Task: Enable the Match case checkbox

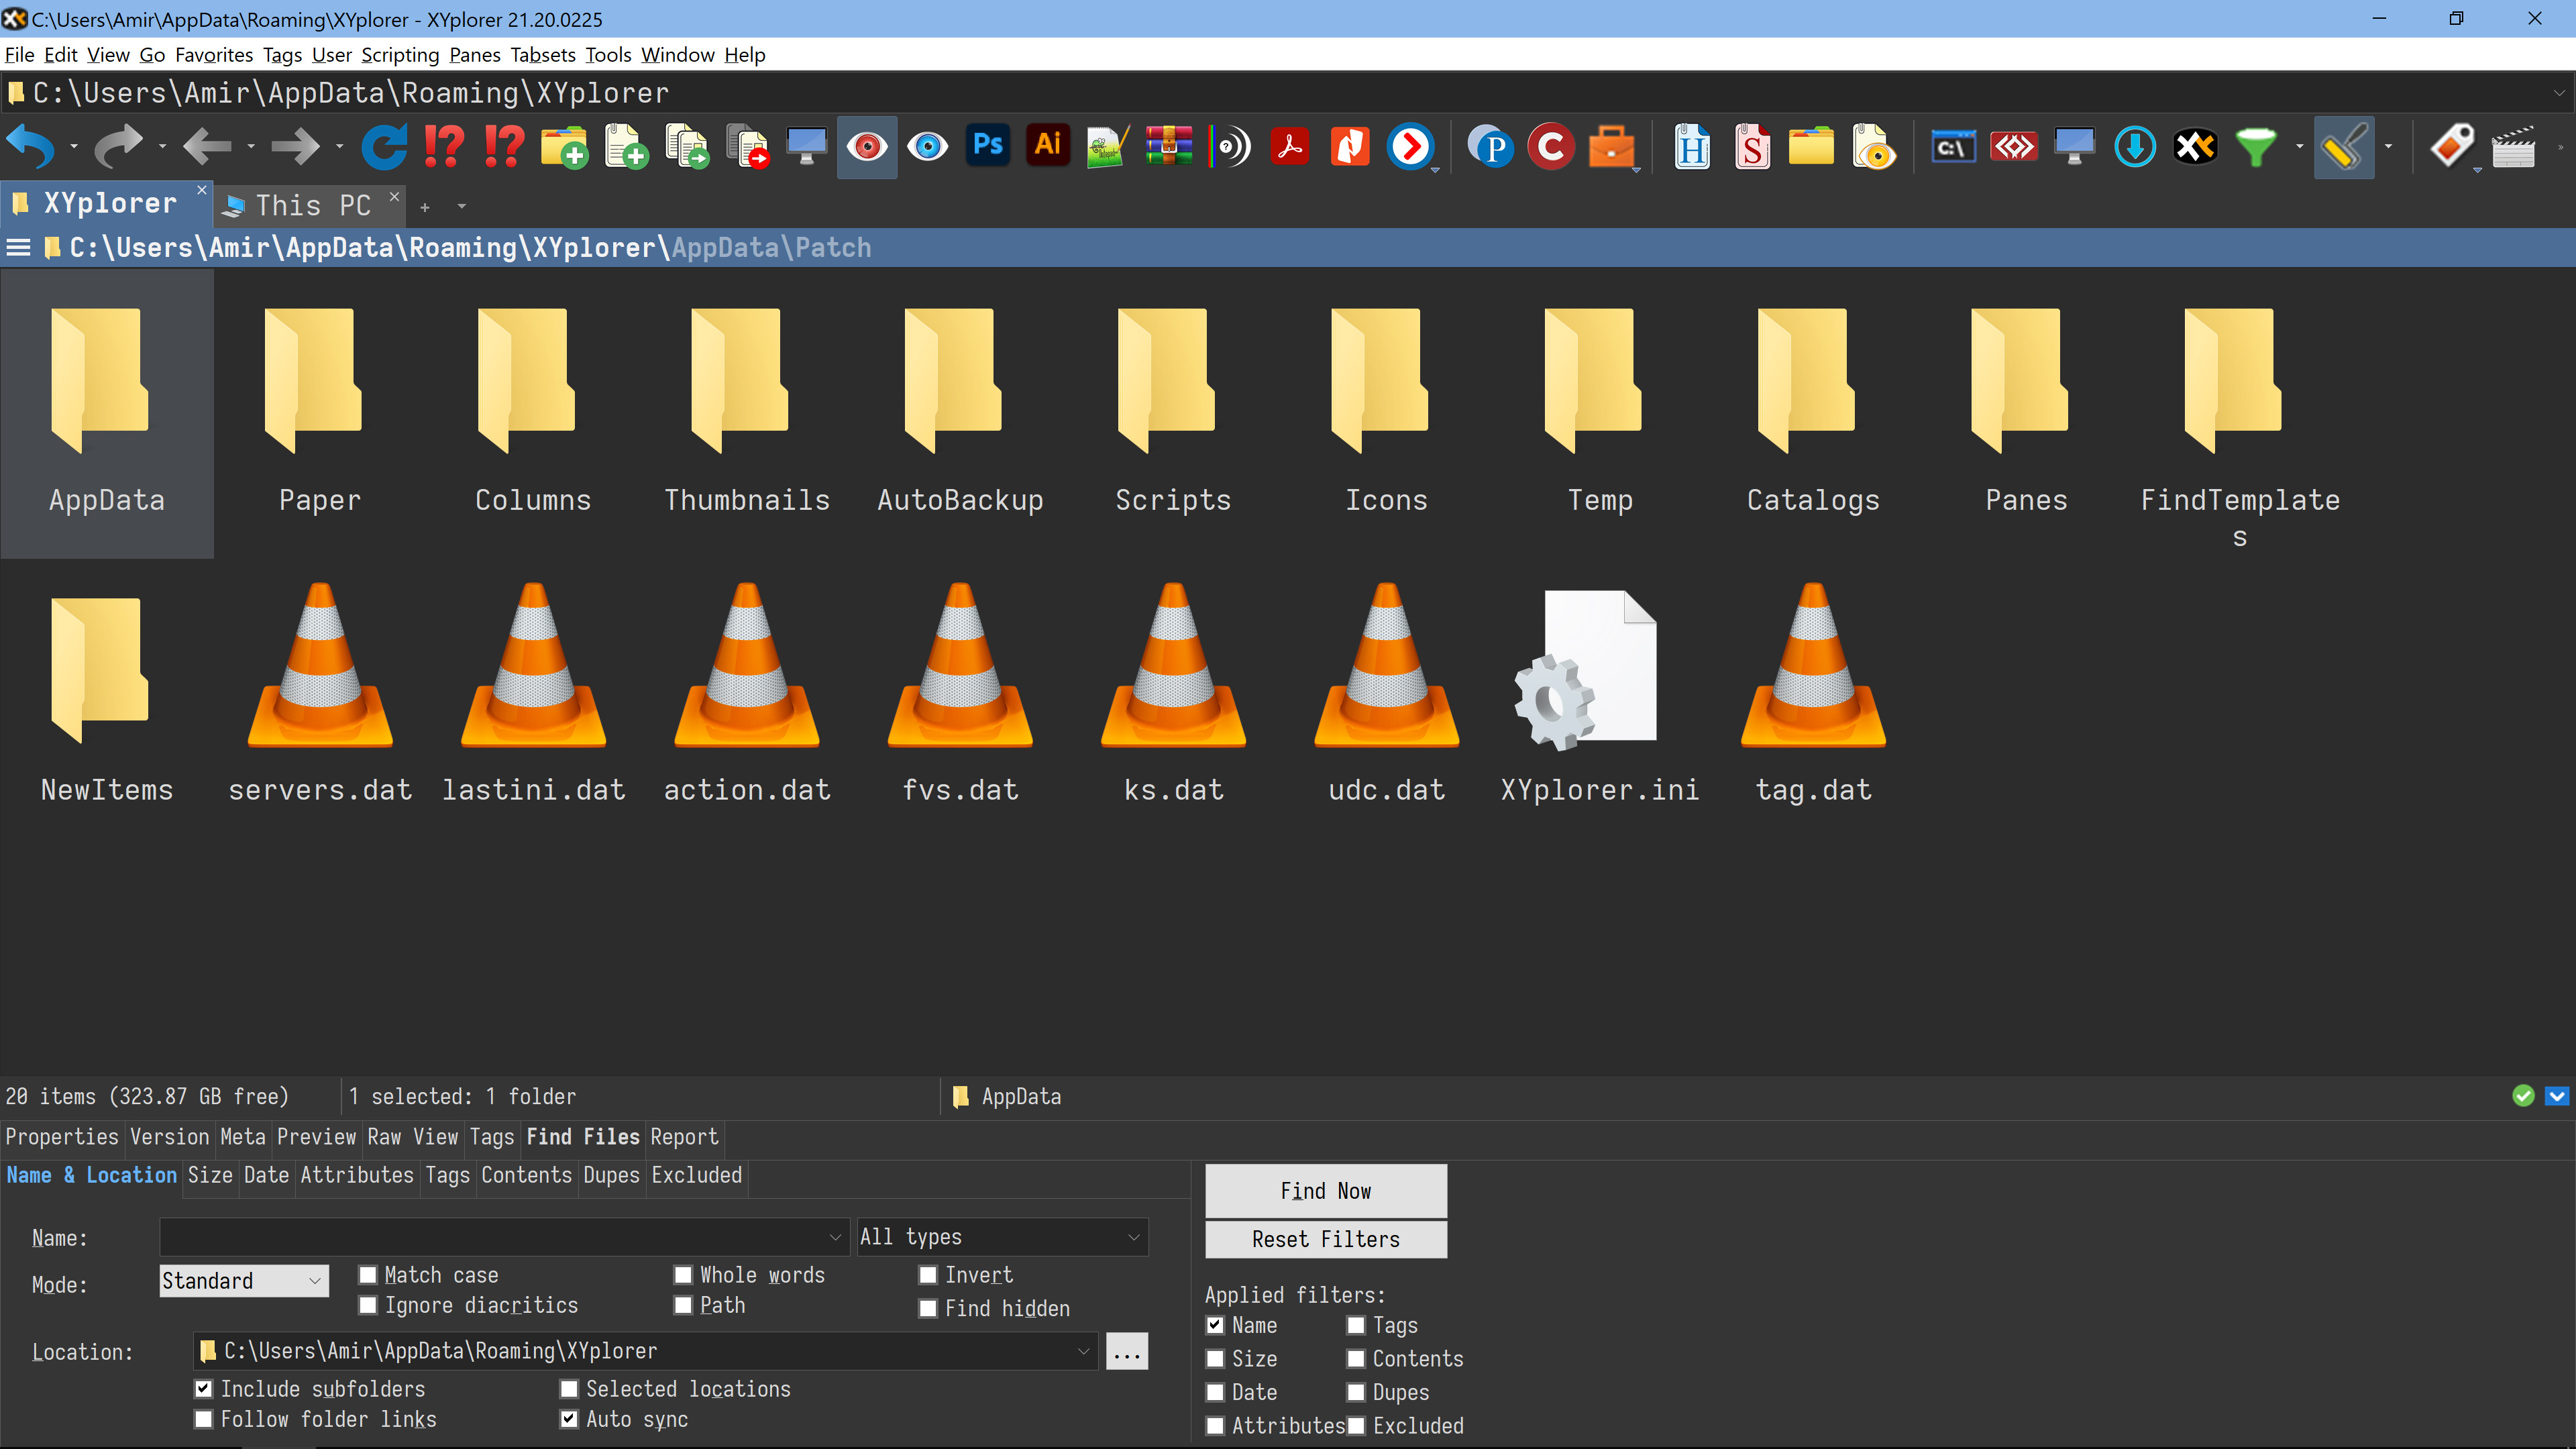Action: pos(368,1275)
